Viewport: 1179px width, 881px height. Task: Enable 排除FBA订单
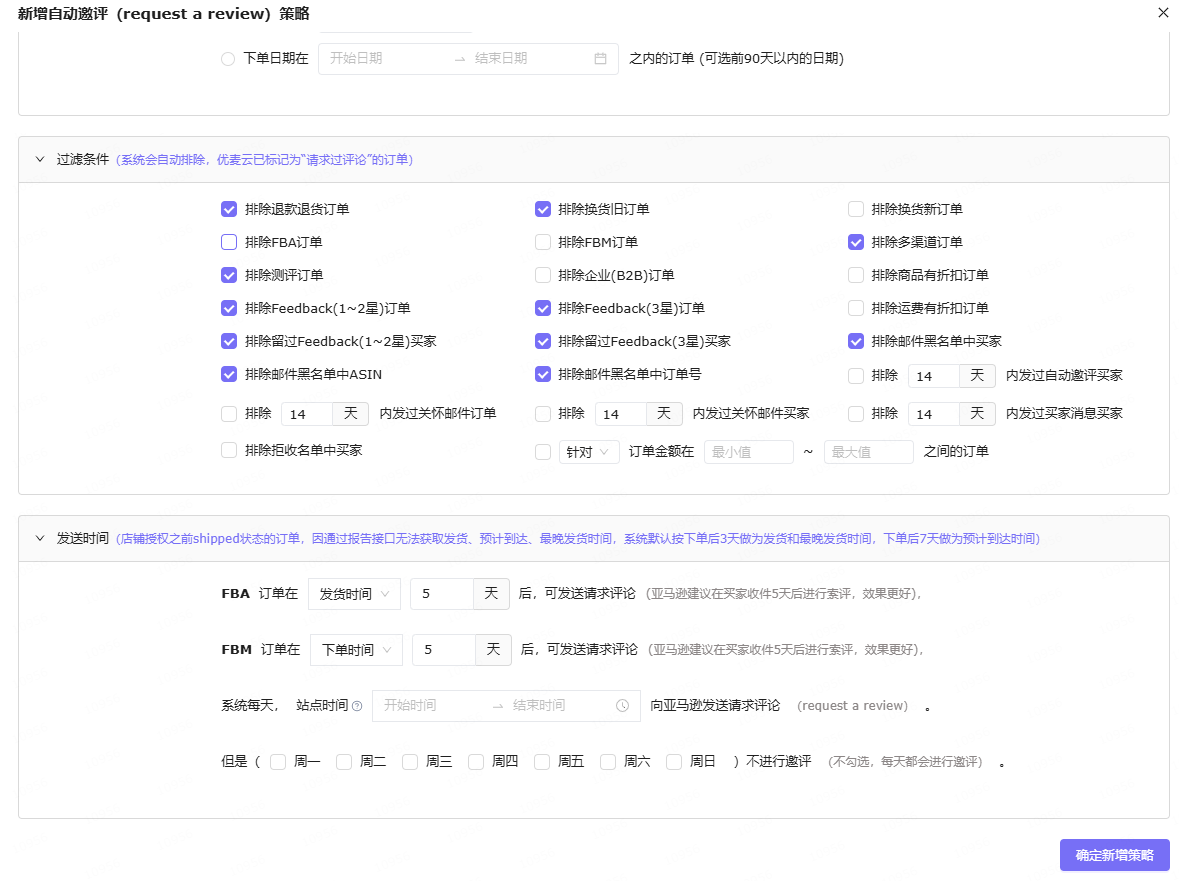(229, 242)
